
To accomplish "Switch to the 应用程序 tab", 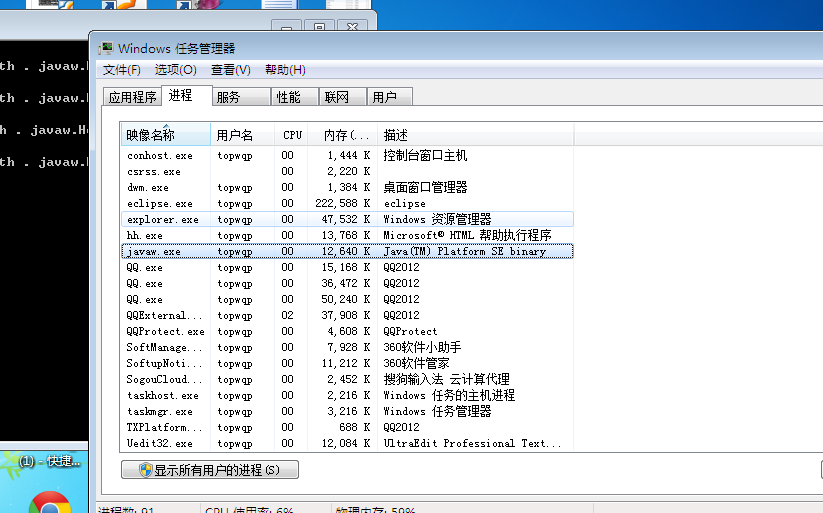I will coord(132,97).
